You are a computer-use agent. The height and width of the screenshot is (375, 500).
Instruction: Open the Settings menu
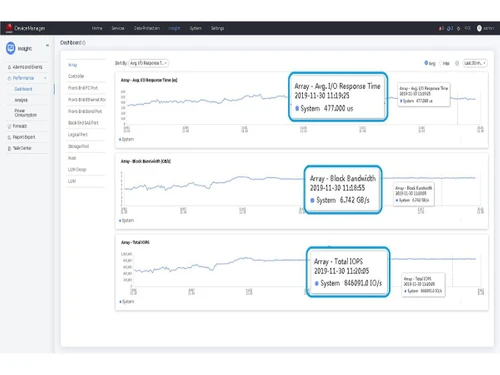(x=217, y=28)
